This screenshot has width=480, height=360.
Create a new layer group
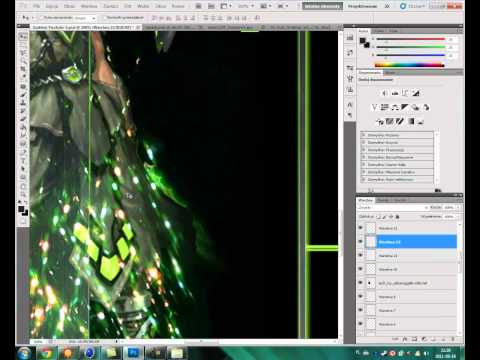pyautogui.click(x=434, y=339)
